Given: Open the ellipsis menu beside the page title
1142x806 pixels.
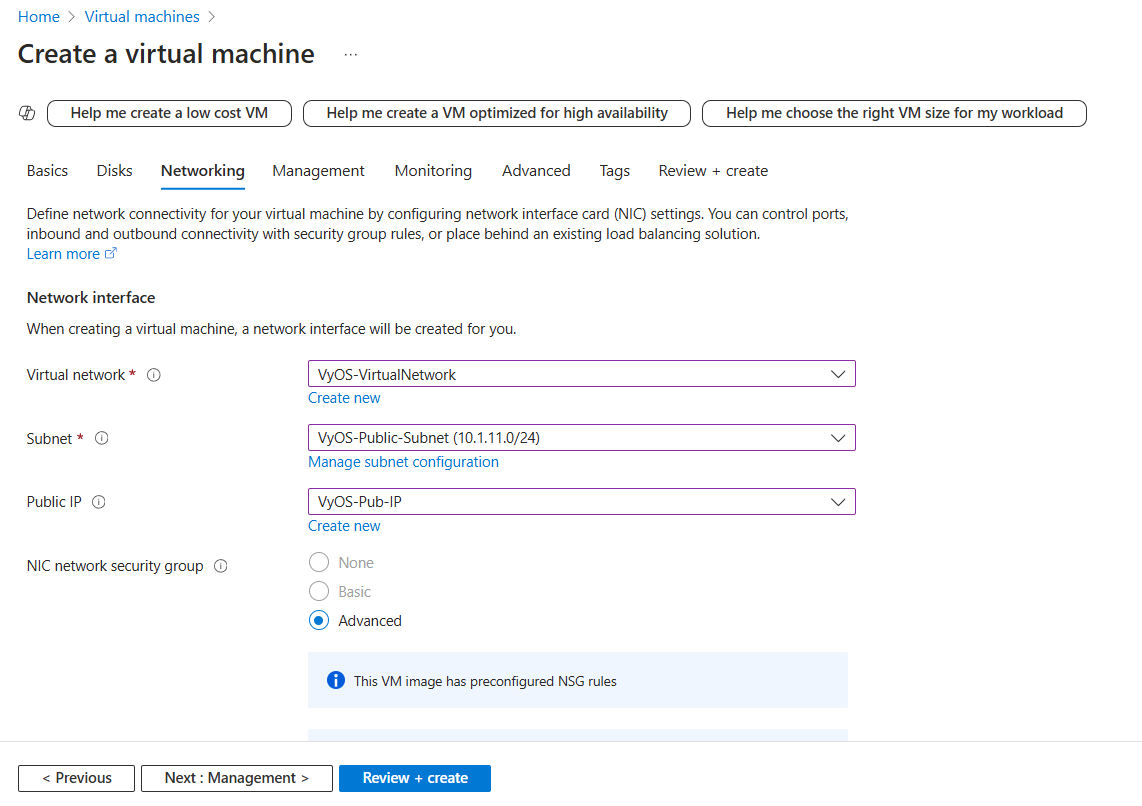Looking at the screenshot, I should pyautogui.click(x=350, y=56).
